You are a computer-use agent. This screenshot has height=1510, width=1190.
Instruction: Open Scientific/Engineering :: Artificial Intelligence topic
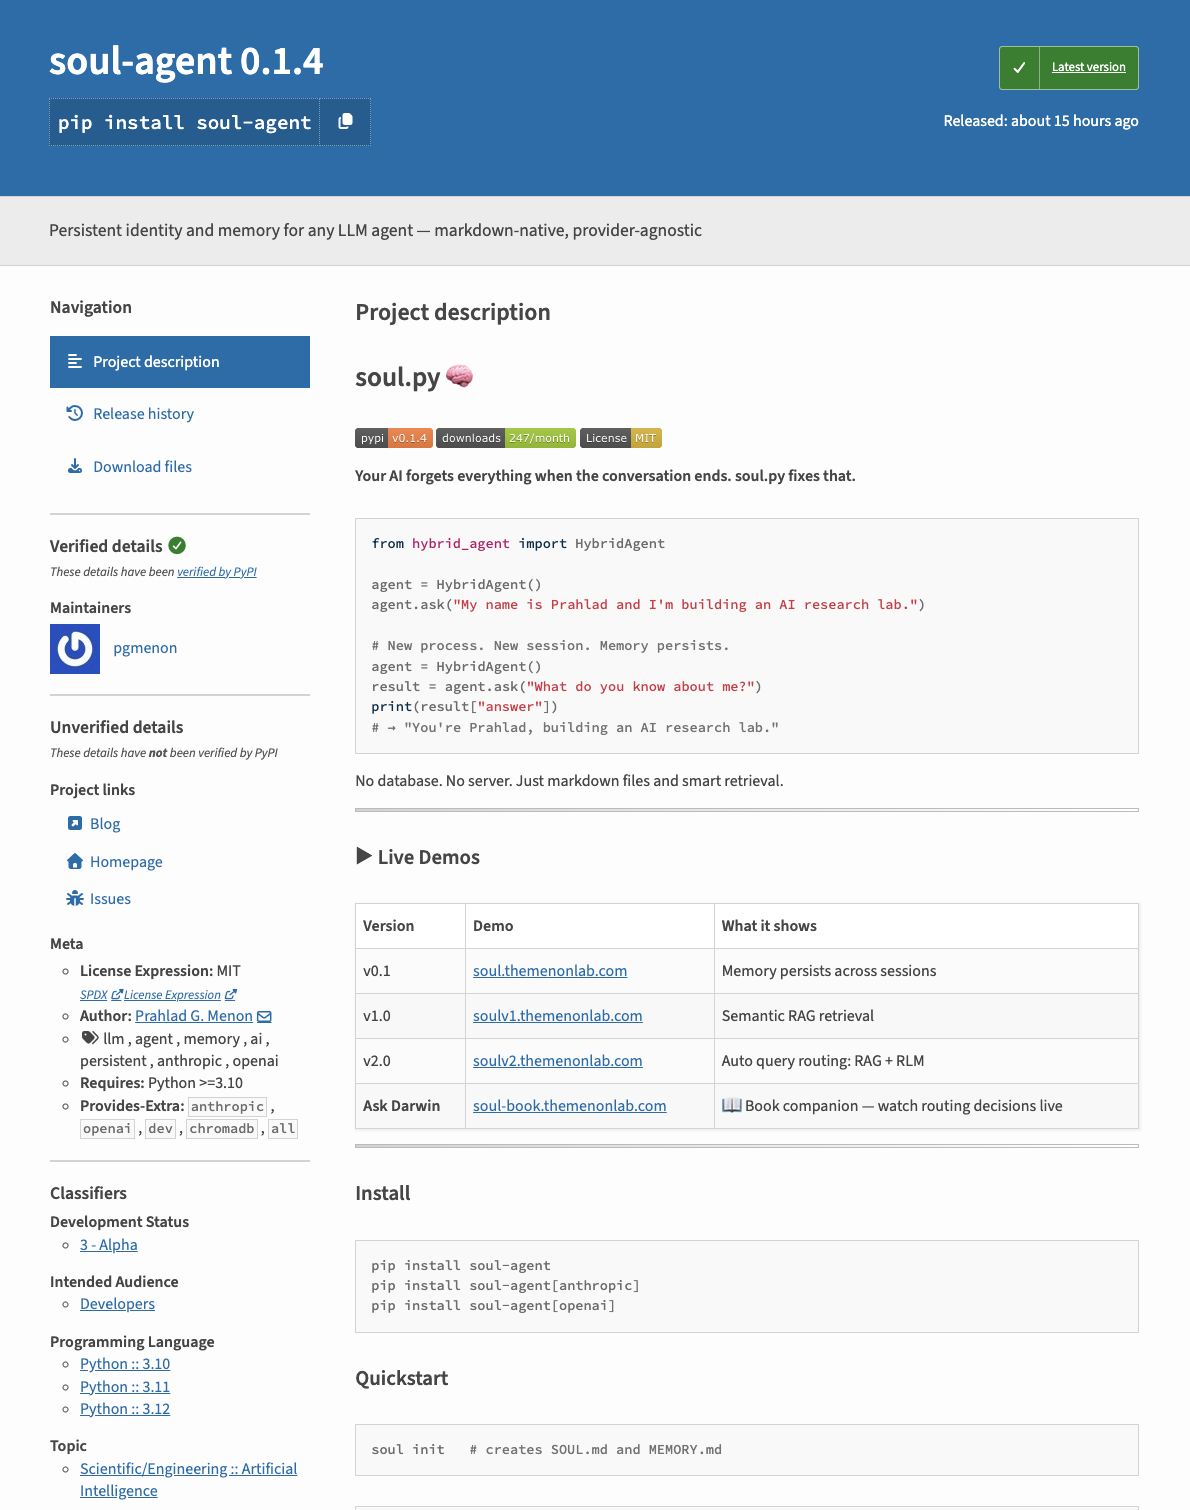(188, 1480)
